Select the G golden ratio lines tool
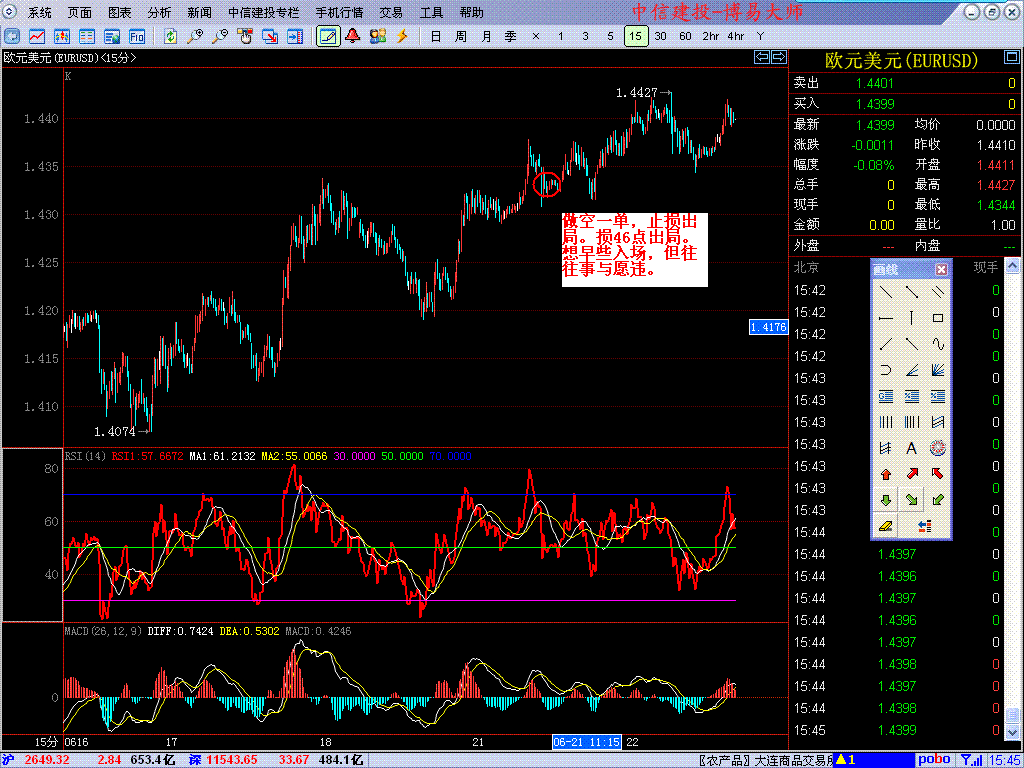Screen dimensions: 1024x768 point(886,396)
